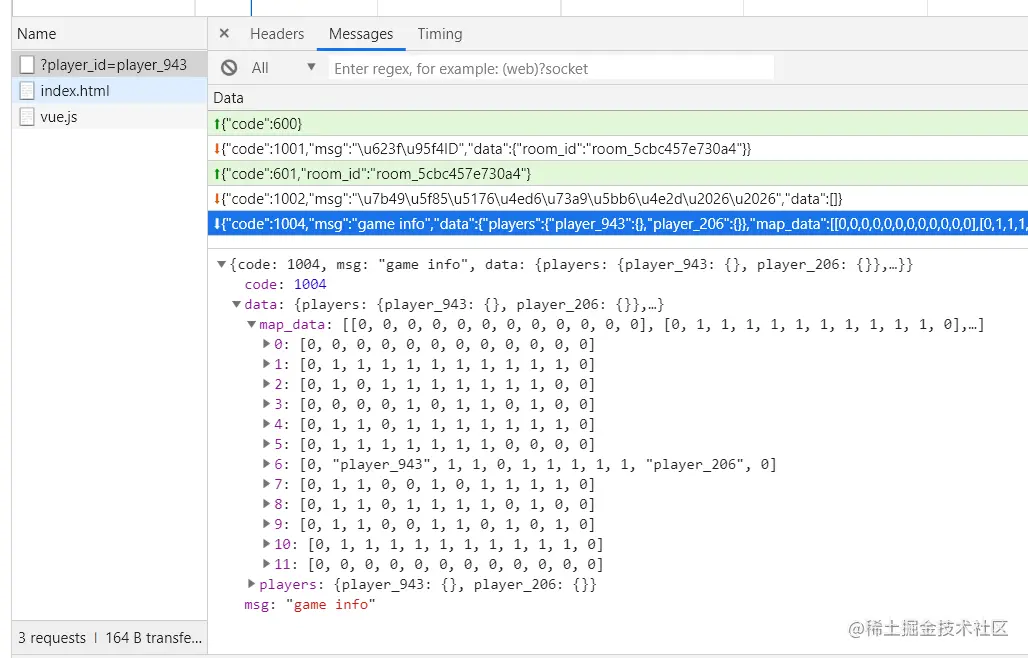Expand the players object node

click(252, 585)
